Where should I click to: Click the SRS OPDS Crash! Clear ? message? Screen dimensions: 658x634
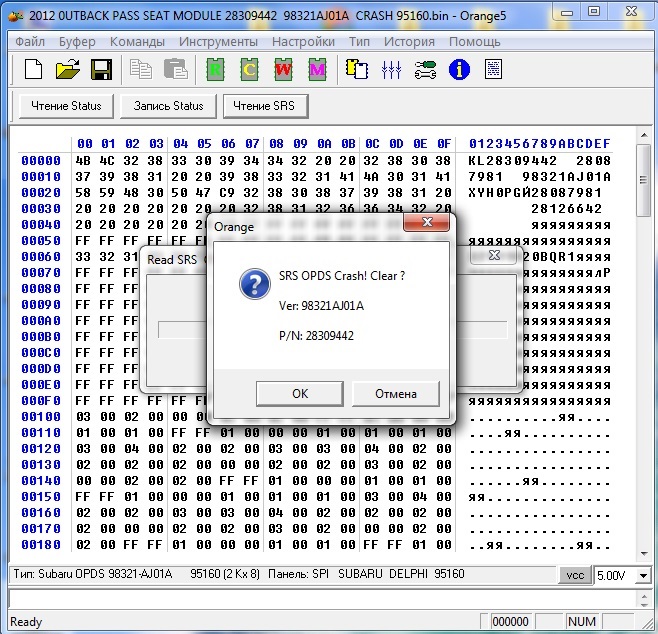click(342, 276)
